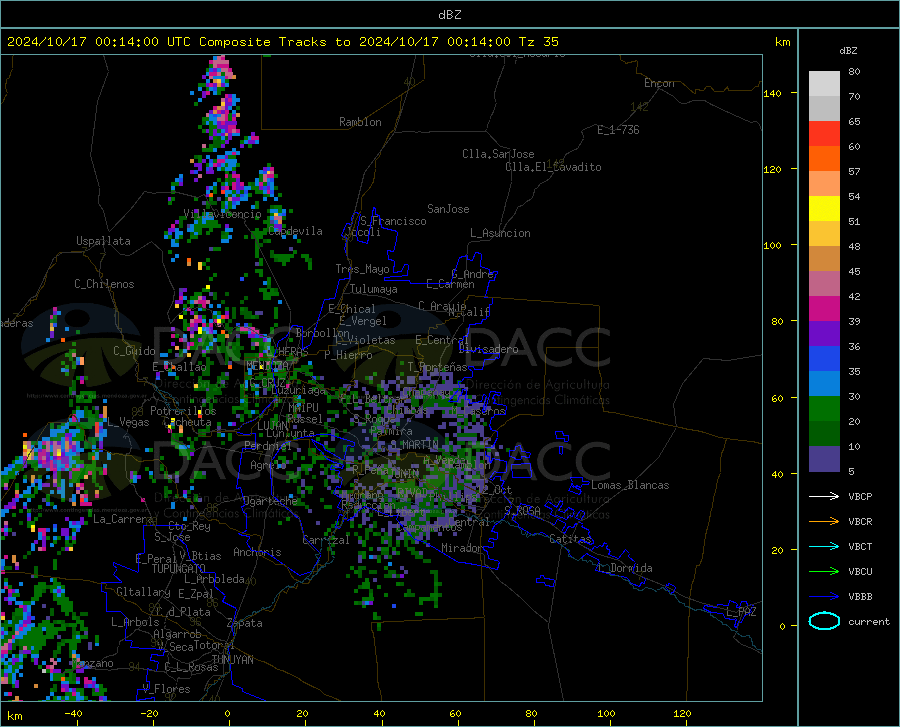This screenshot has height=727, width=900.
Task: Click the -40 km horizontal axis tick label
Action: pyautogui.click(x=73, y=713)
